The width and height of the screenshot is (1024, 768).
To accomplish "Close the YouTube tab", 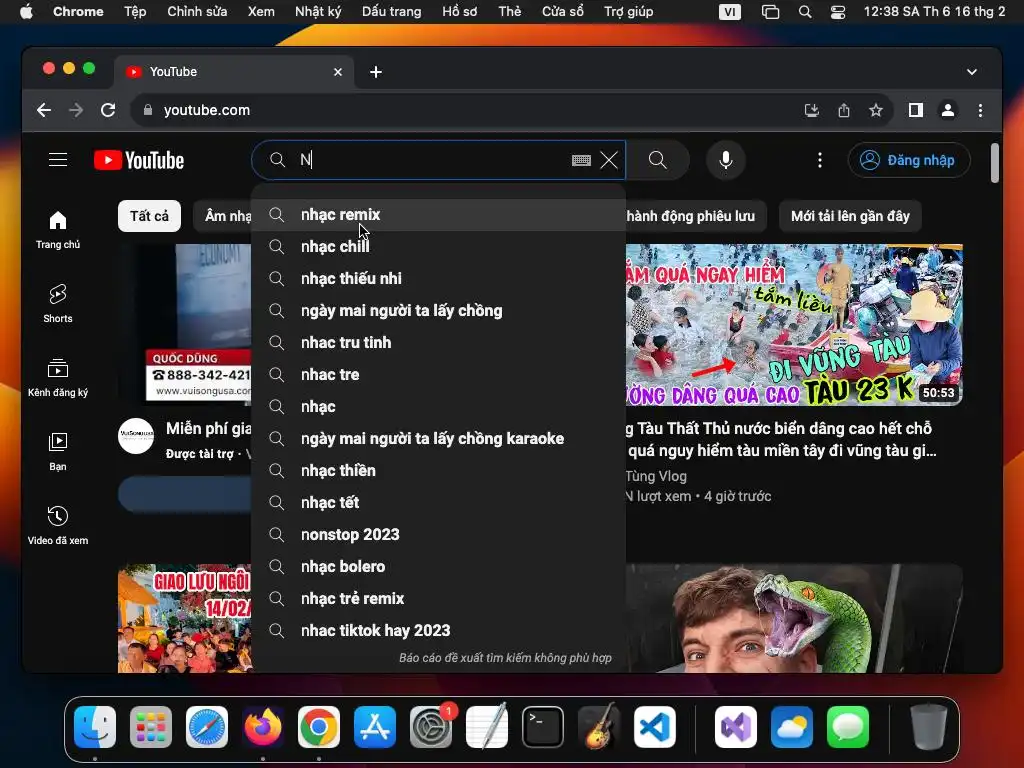I will [x=338, y=72].
